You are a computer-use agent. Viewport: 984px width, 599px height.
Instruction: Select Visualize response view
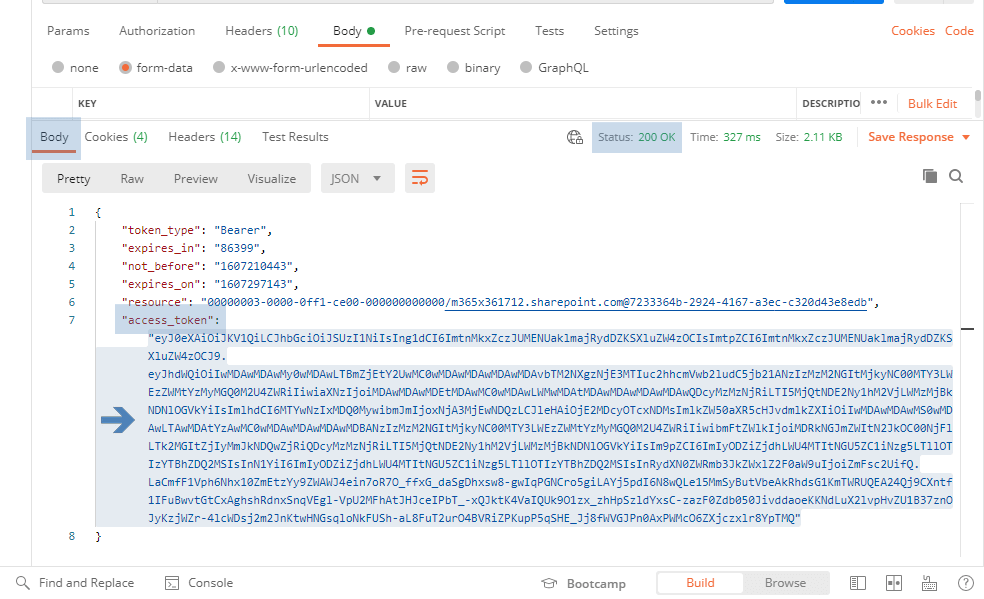click(x=272, y=179)
